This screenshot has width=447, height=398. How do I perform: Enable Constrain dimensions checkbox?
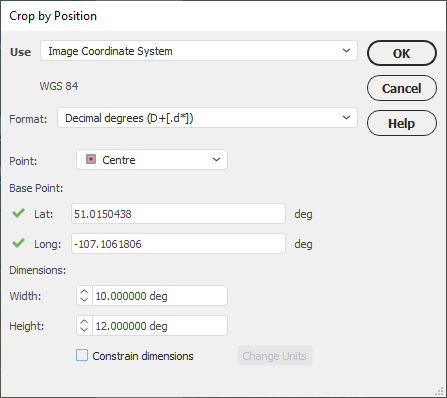tap(82, 355)
